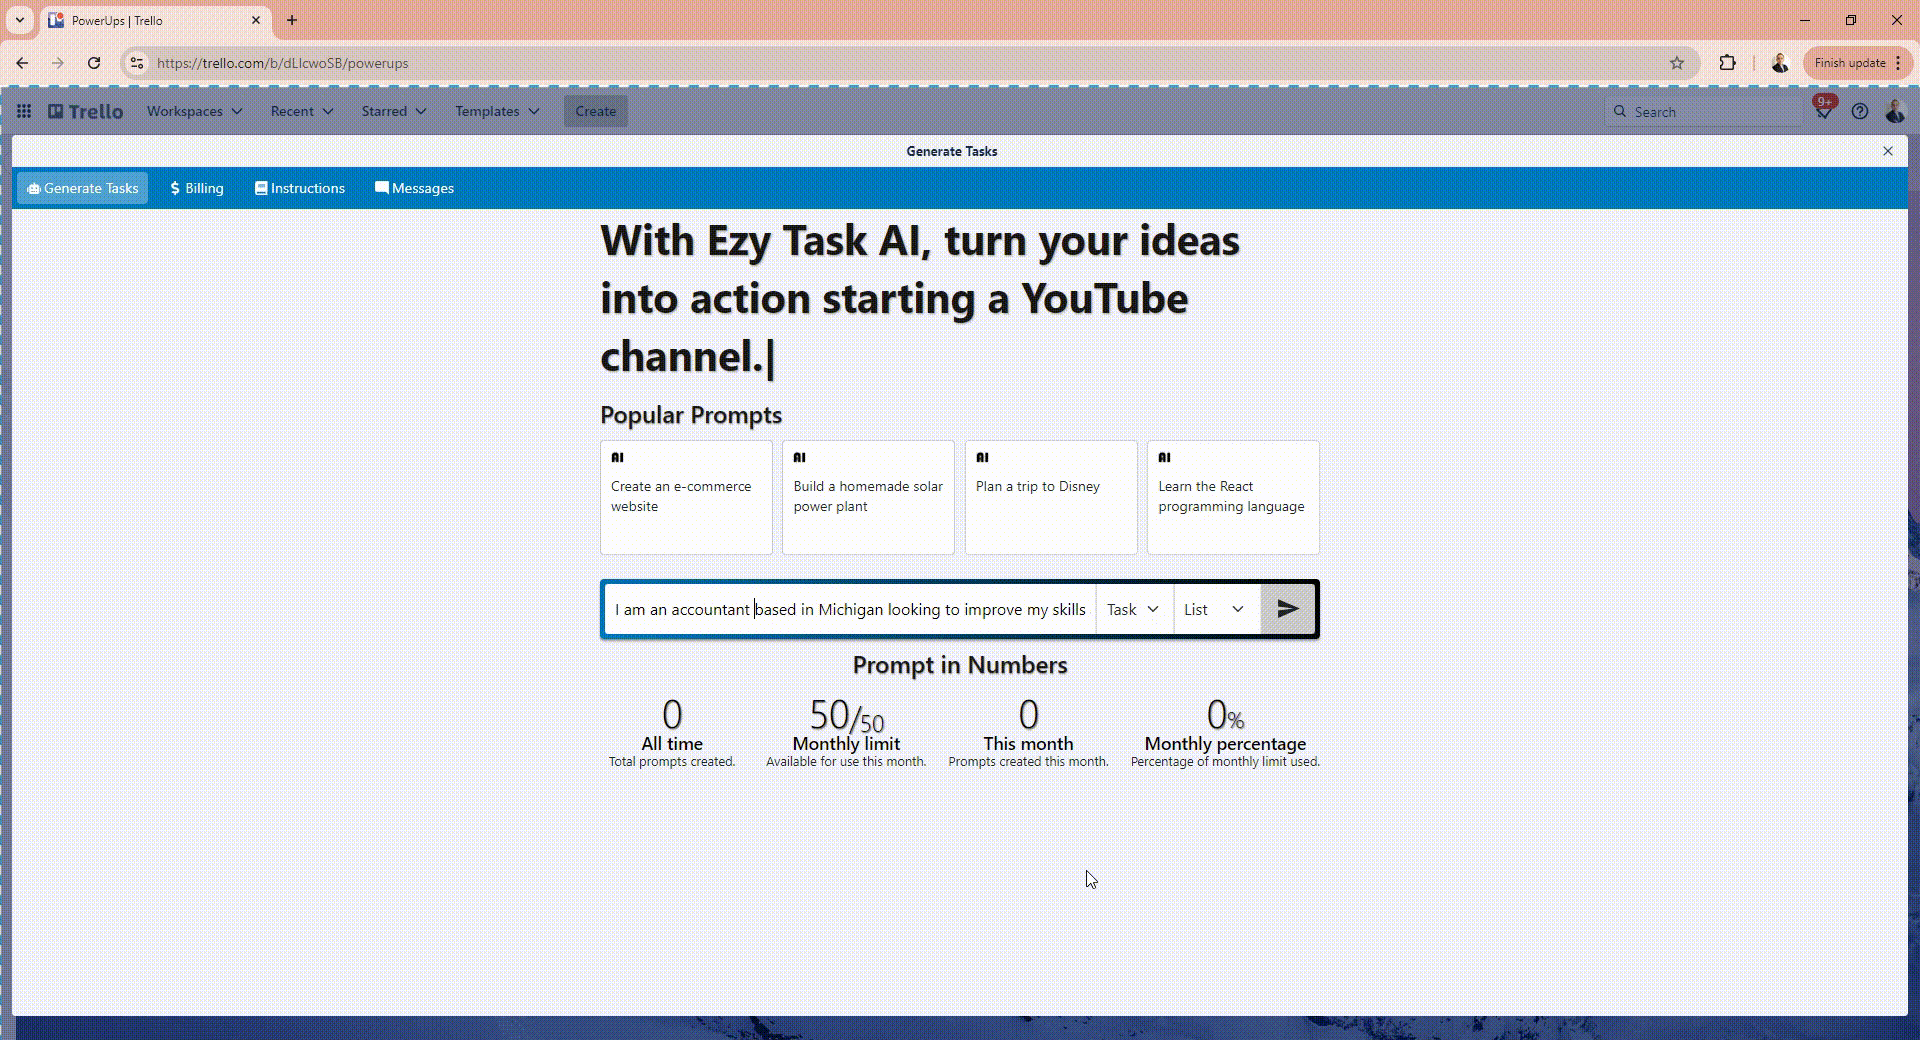Reload the current page
1920x1040 pixels.
point(94,63)
